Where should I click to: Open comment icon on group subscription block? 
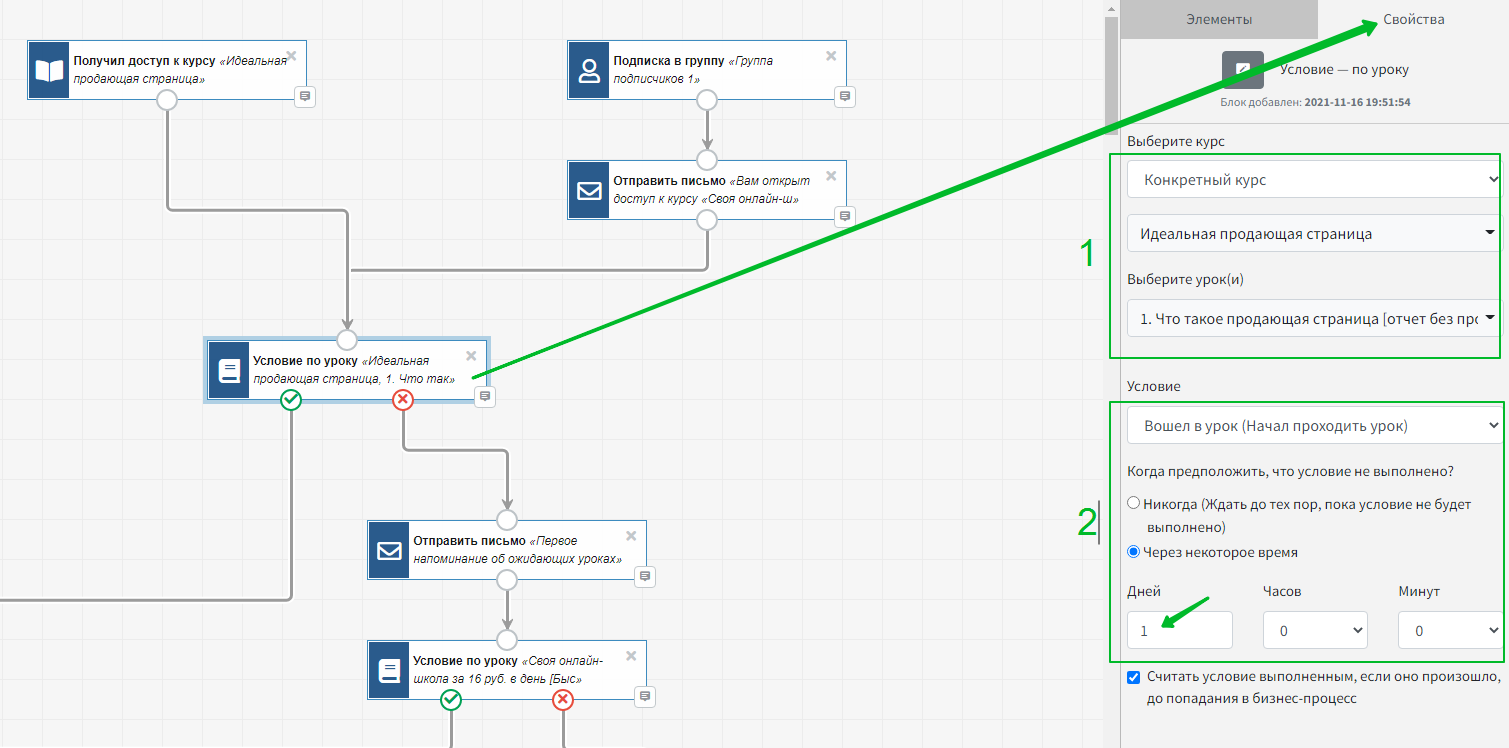point(845,96)
